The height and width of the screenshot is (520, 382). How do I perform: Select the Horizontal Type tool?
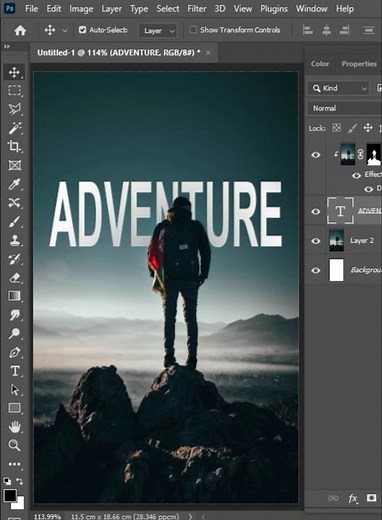[x=14, y=371]
